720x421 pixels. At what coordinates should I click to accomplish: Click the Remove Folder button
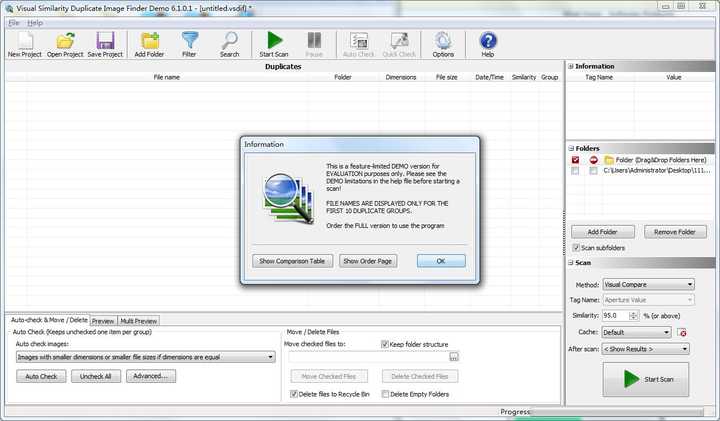[x=675, y=232]
